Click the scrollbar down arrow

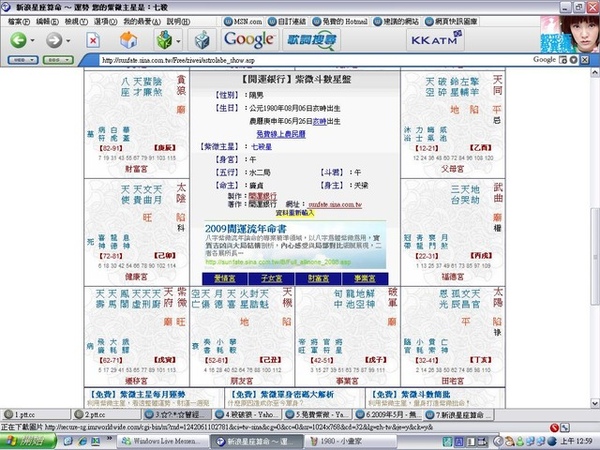pos(595,403)
